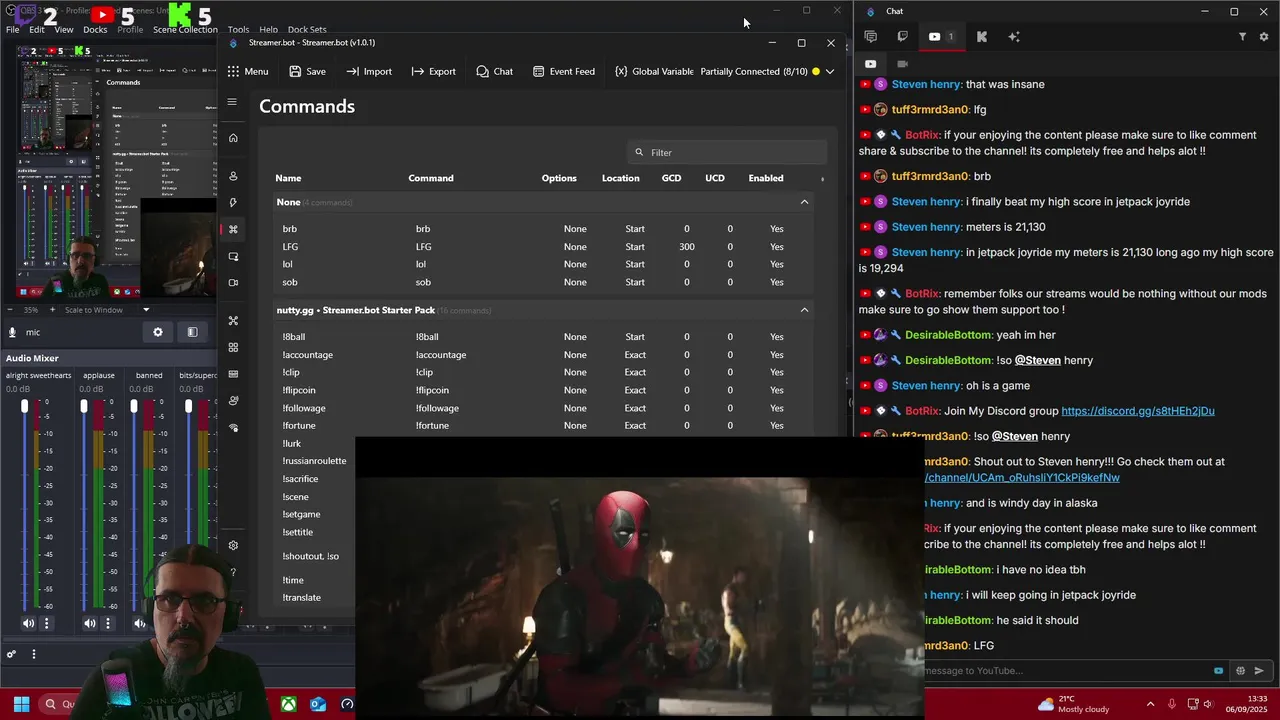Open applause channel three-dot options
1280x720 pixels.
[107, 624]
